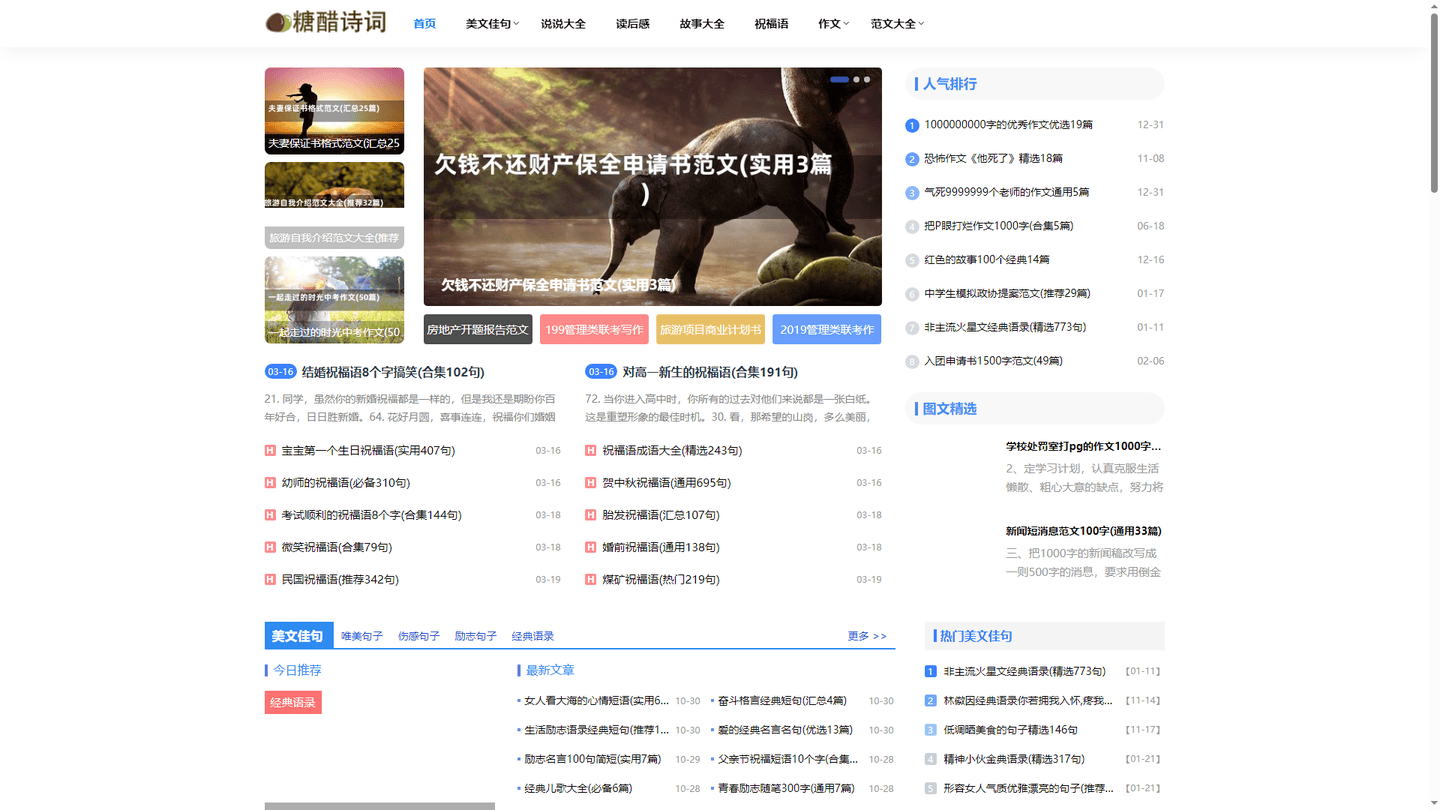Open 入团申请书1500字范文(49篇)

coord(994,361)
